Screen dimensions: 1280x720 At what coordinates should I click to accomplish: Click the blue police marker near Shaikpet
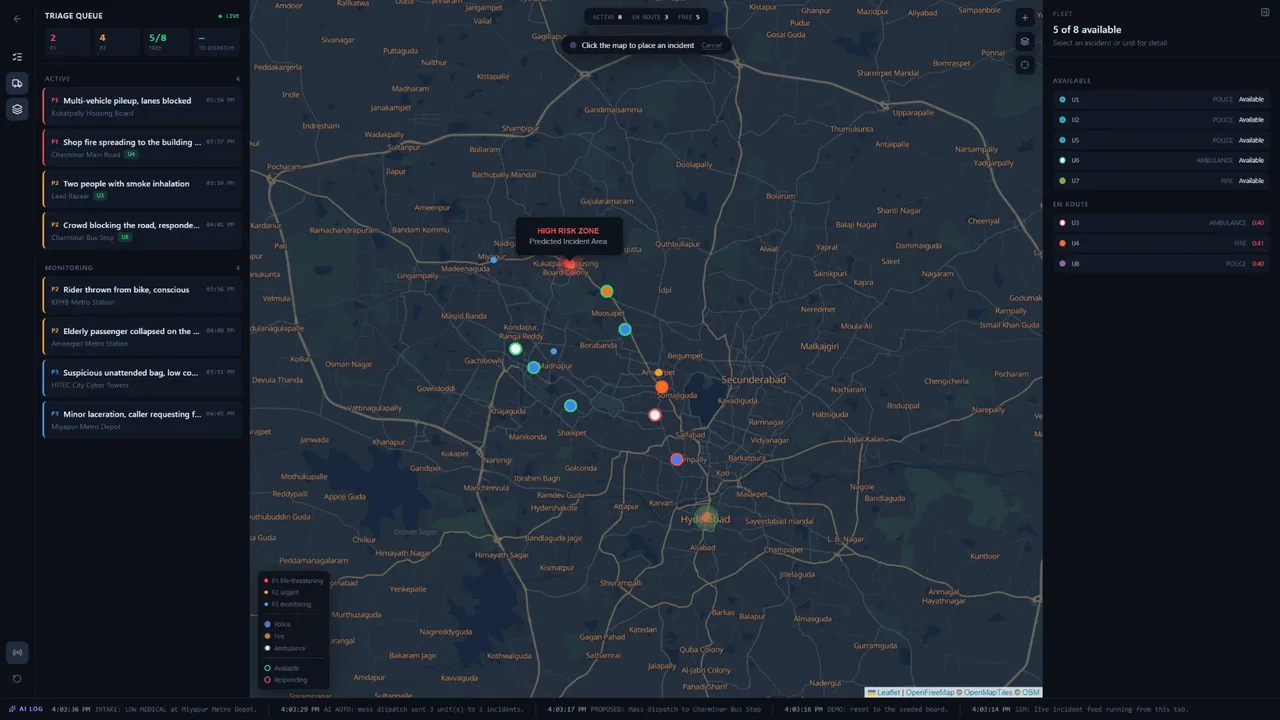(570, 406)
